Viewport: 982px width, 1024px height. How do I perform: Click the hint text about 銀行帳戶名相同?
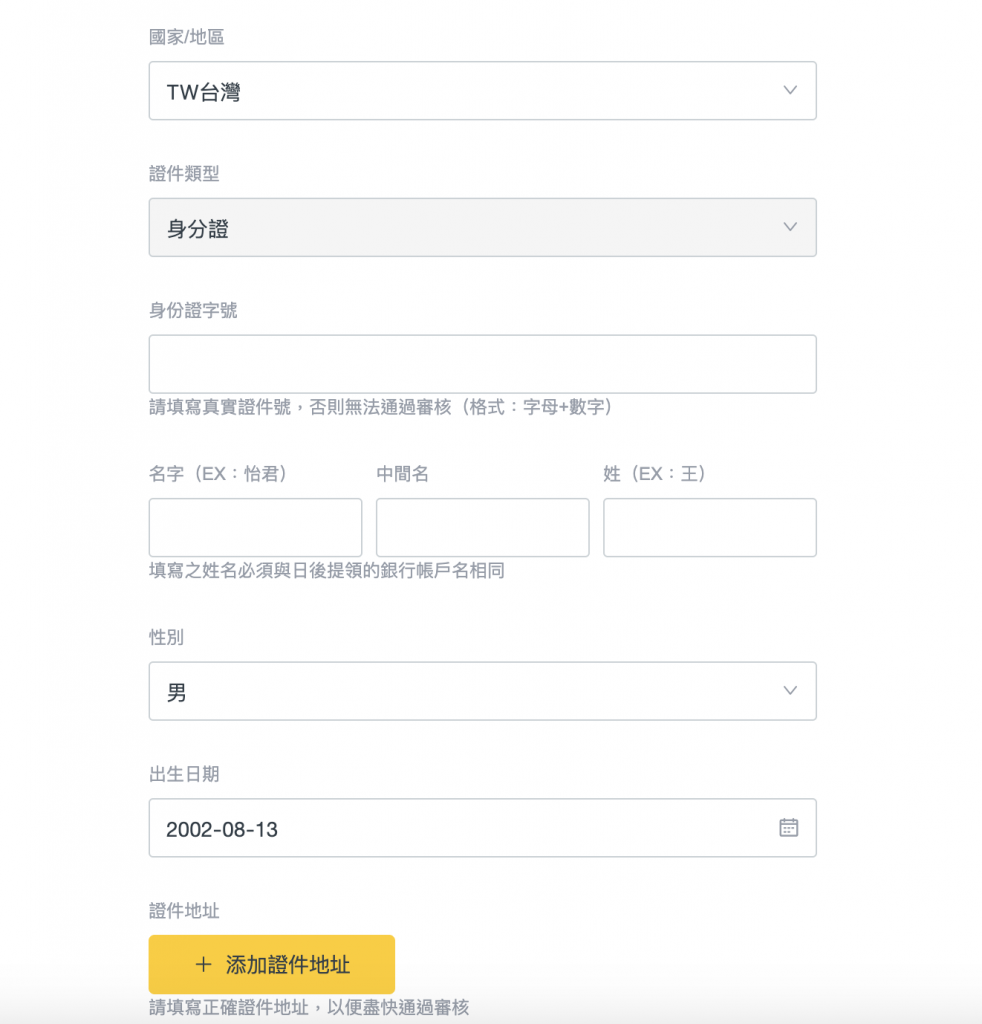327,571
